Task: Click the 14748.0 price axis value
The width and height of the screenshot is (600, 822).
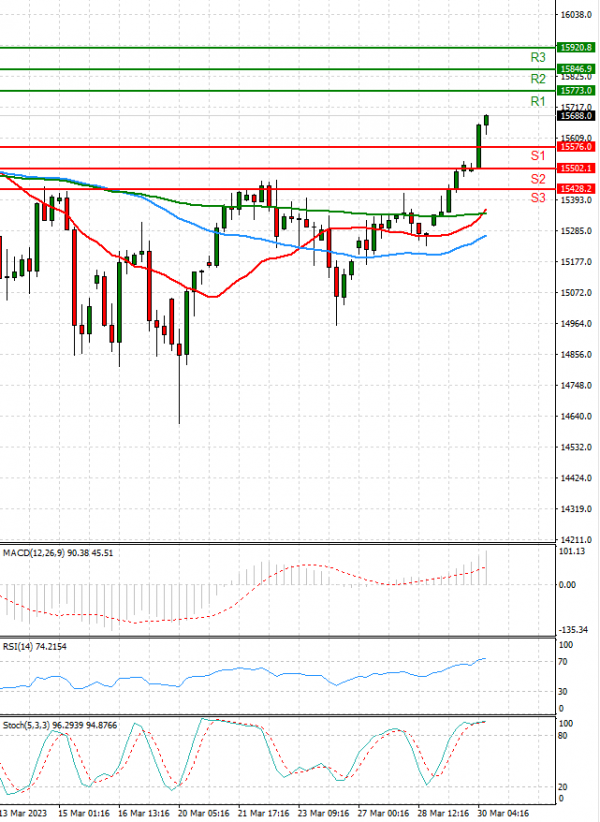Action: coord(576,386)
